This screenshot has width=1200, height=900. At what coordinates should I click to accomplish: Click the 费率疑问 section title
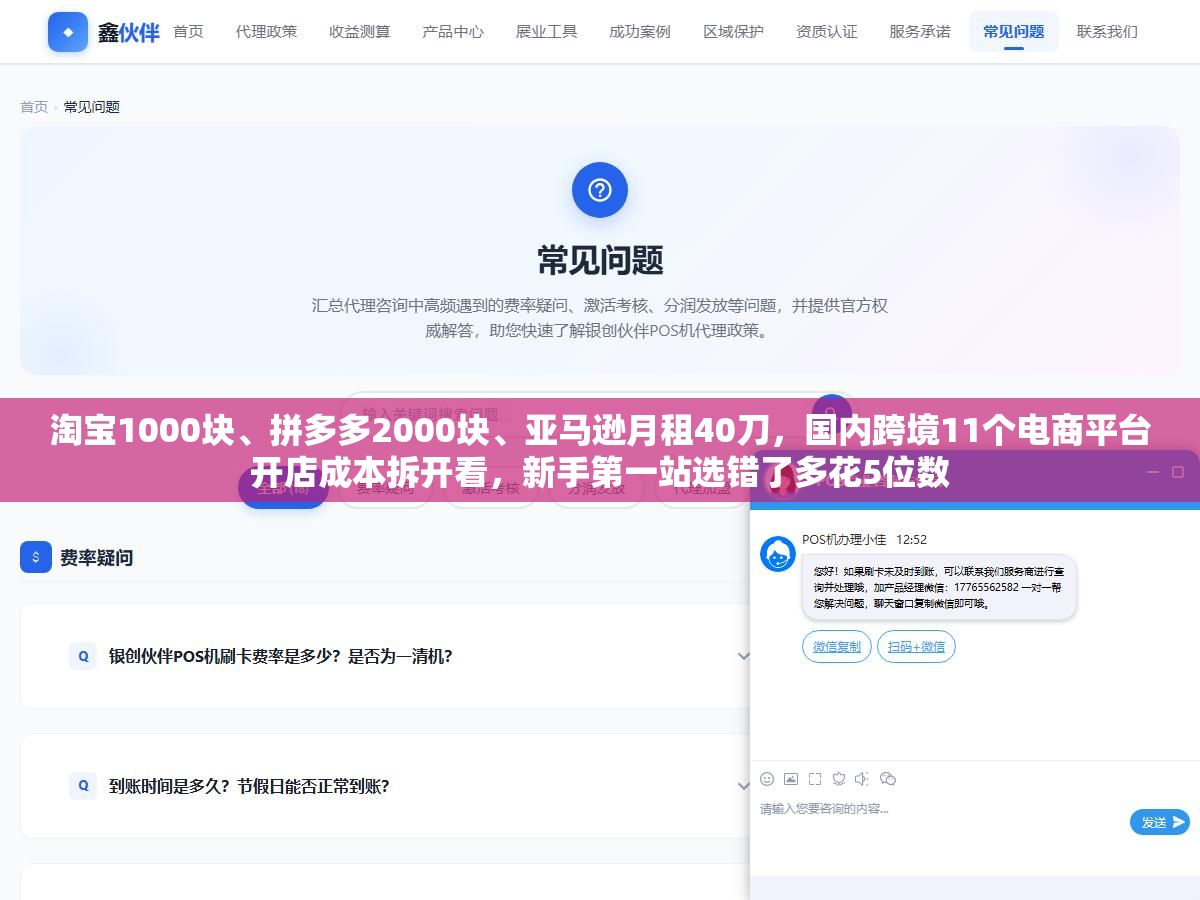[96, 557]
